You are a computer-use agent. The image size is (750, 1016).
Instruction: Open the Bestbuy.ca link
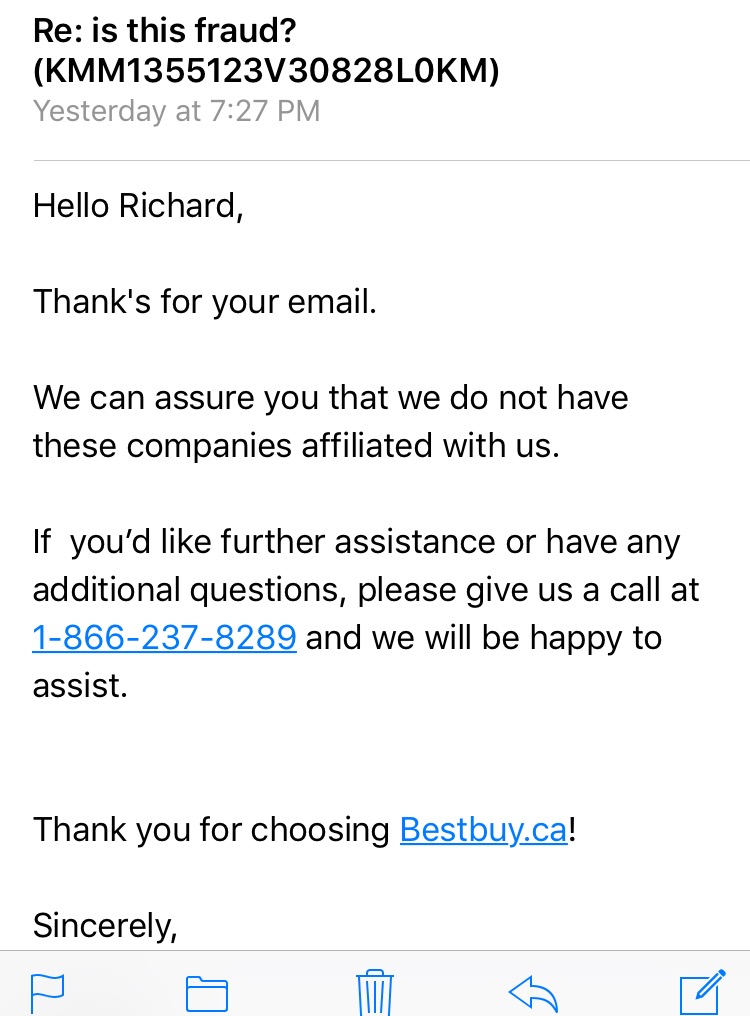tap(484, 830)
